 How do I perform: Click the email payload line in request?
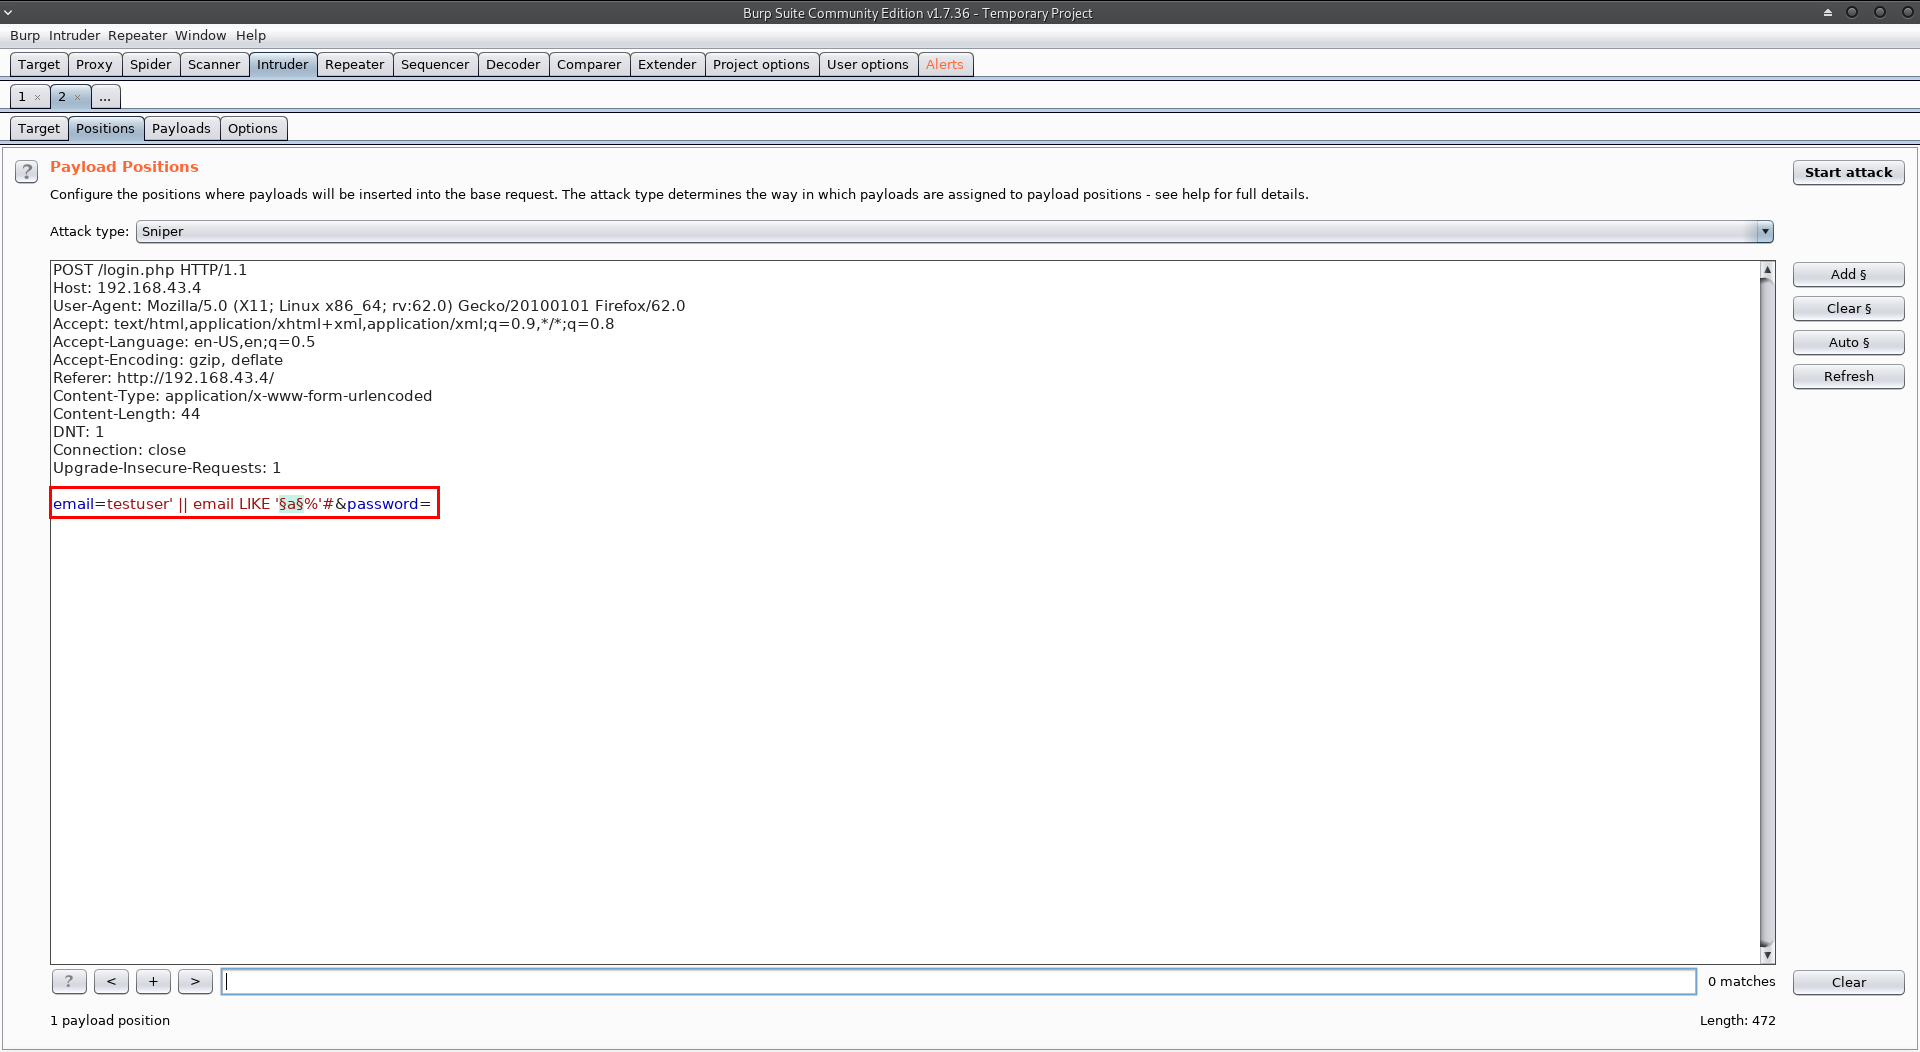242,504
